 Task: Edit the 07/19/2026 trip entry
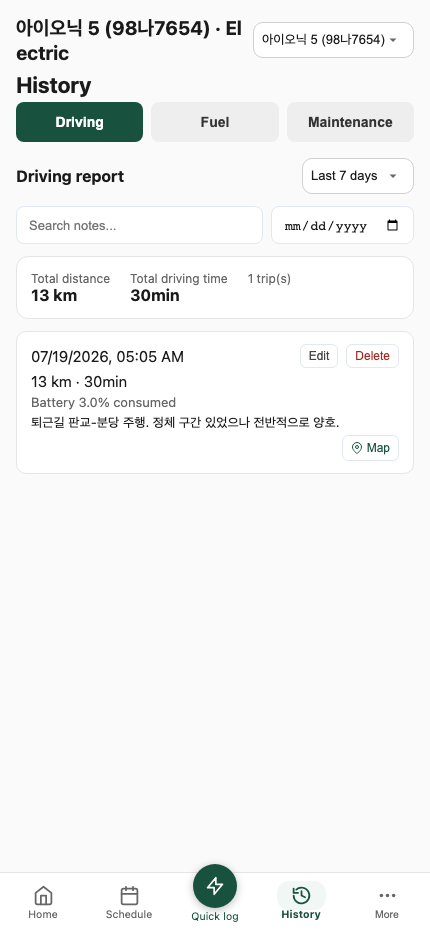point(319,356)
